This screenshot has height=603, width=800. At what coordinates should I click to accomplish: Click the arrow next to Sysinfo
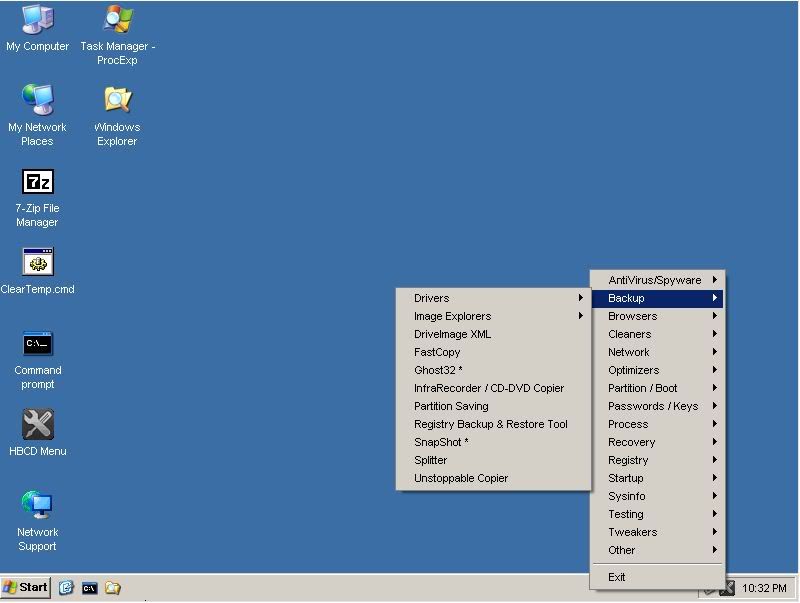pos(715,495)
